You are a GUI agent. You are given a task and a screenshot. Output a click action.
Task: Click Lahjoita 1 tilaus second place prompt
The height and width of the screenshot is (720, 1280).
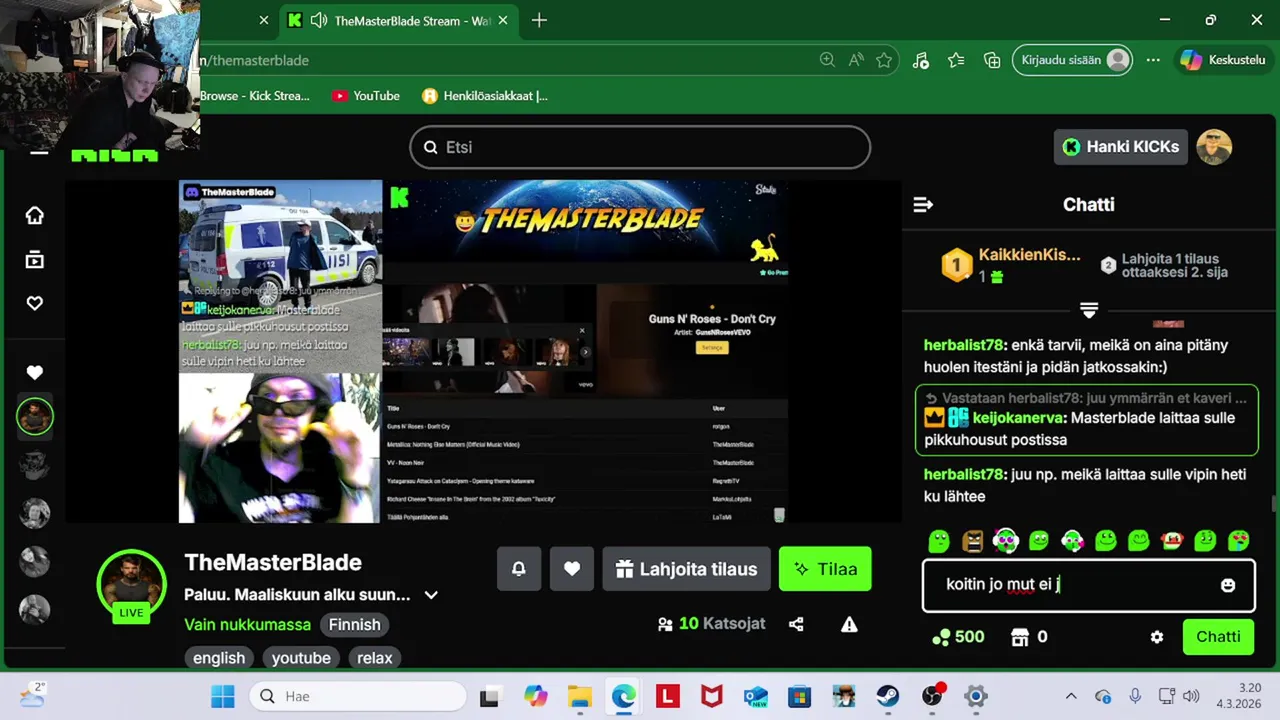(1164, 265)
